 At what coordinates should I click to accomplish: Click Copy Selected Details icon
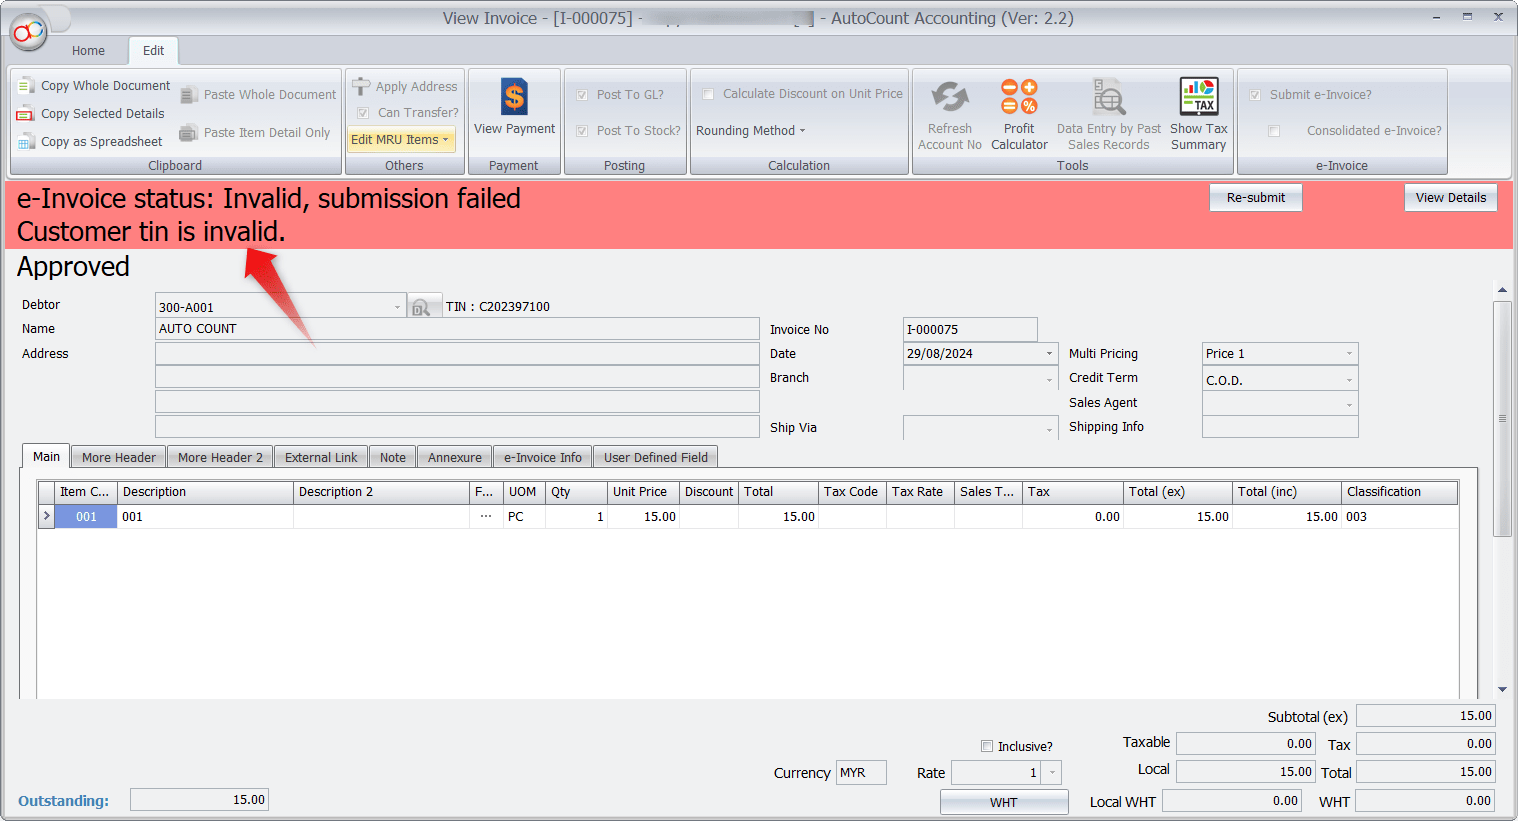(26, 114)
